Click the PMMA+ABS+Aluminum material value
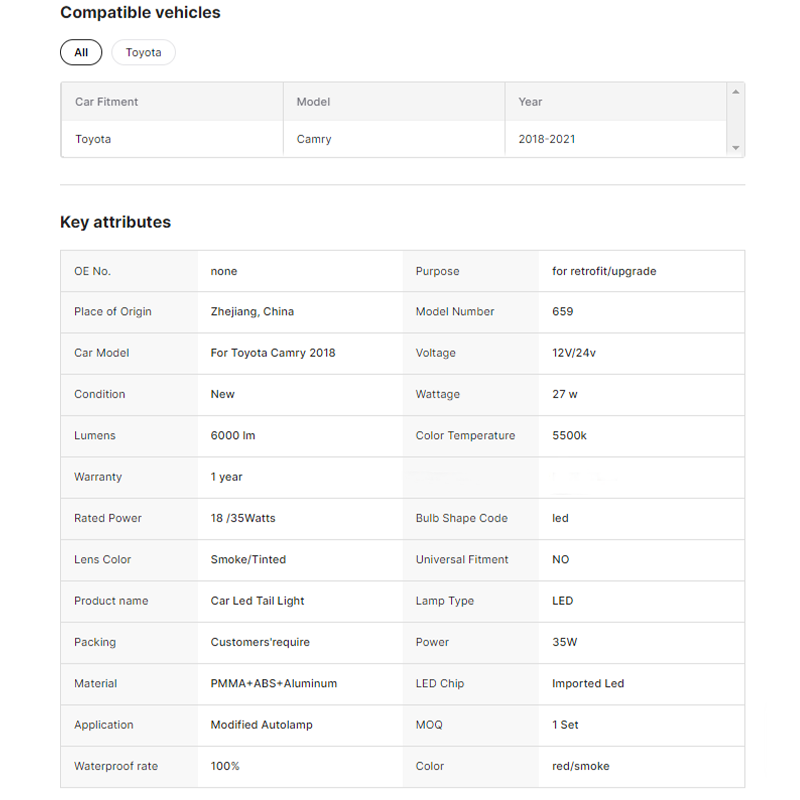Screen dimensions: 800x800 [274, 684]
